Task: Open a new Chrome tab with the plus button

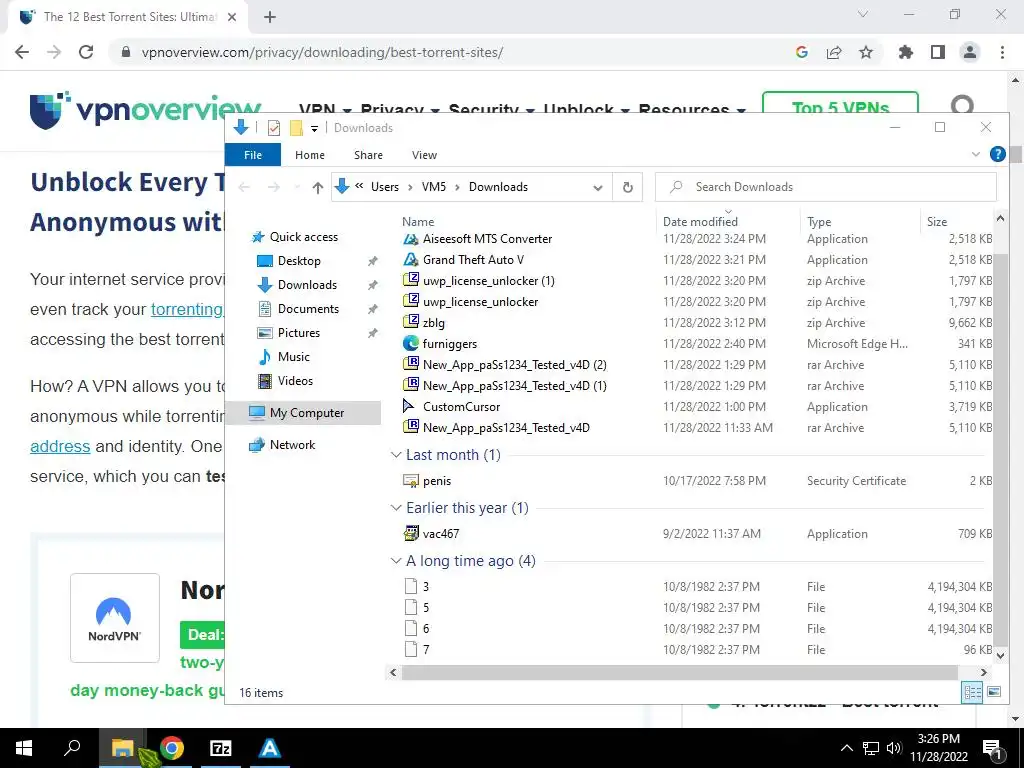Action: (x=270, y=17)
